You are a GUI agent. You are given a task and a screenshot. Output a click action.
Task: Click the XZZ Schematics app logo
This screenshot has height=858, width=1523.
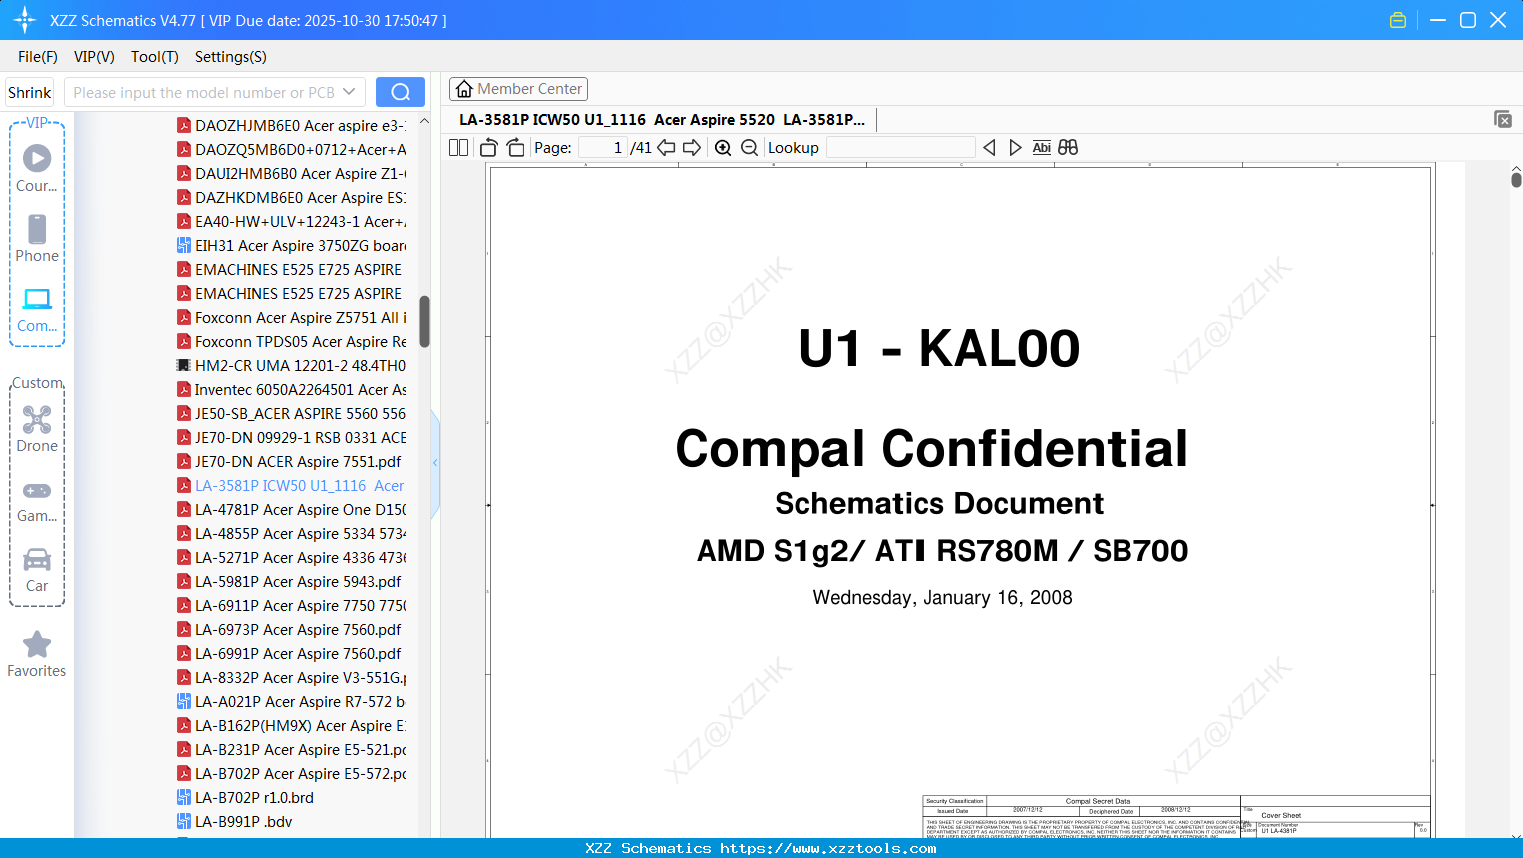tap(24, 20)
